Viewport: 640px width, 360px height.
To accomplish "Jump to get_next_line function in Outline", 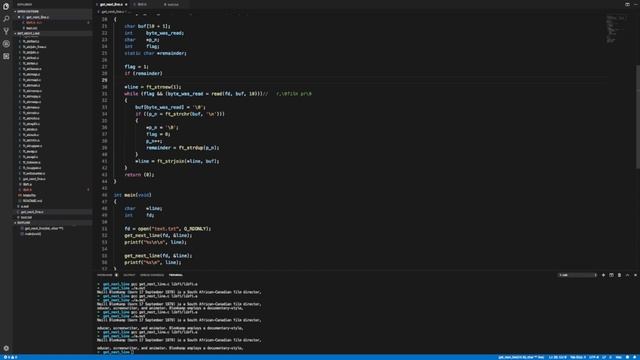I will (44, 228).
